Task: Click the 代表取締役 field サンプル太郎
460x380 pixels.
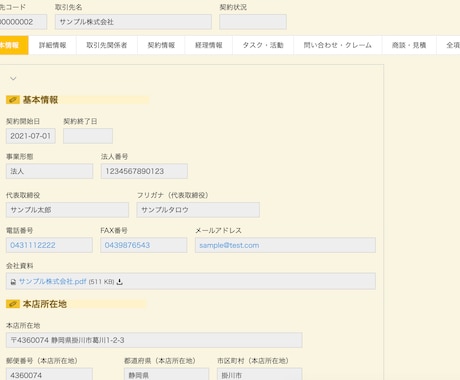Action: click(x=67, y=210)
